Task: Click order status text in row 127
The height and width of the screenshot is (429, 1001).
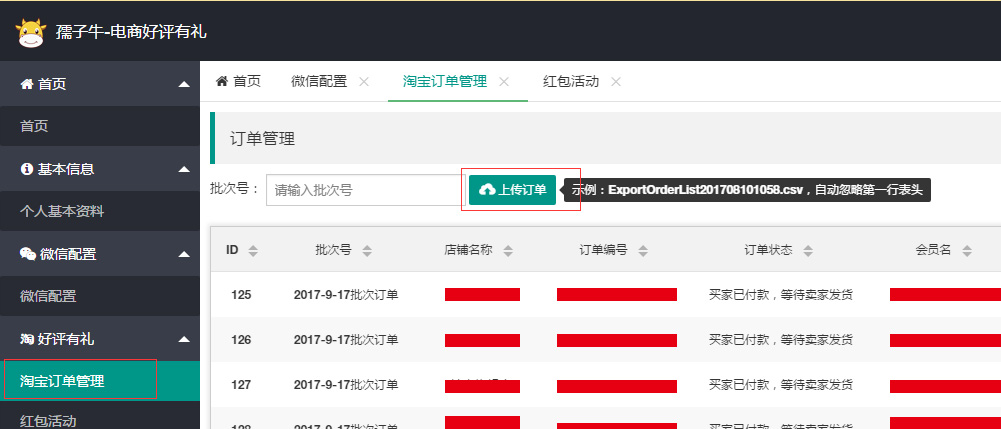Action: (x=781, y=385)
